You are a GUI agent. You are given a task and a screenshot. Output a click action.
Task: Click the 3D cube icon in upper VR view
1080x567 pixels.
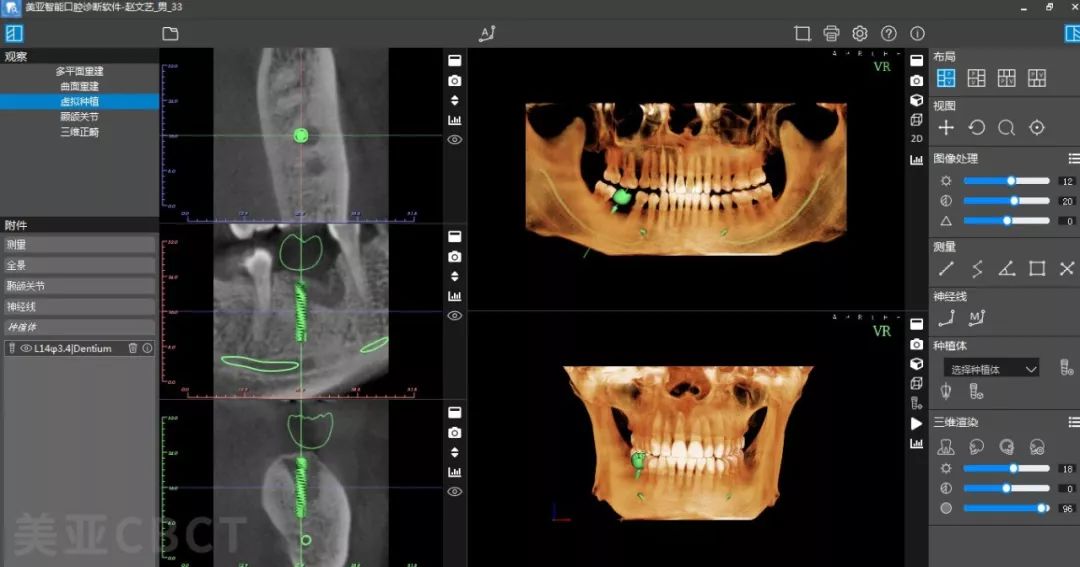click(916, 100)
